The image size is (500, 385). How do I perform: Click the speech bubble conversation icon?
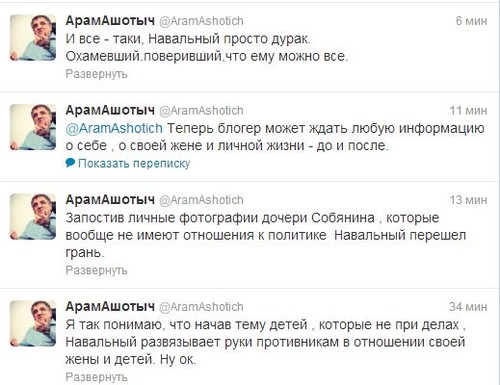tap(70, 163)
